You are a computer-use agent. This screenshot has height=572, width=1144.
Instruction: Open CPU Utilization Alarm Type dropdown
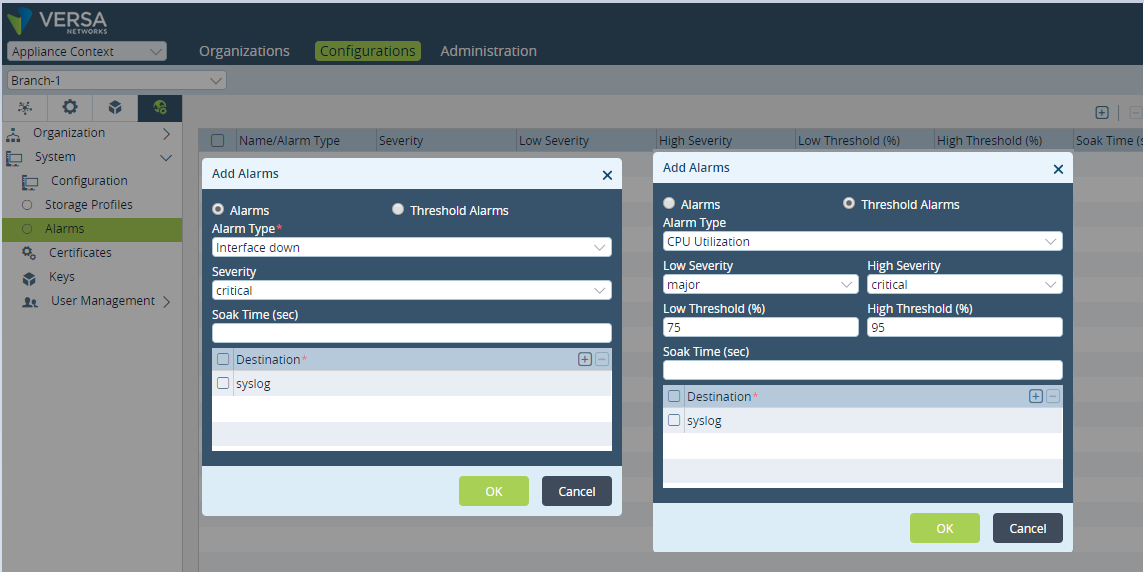(862, 241)
